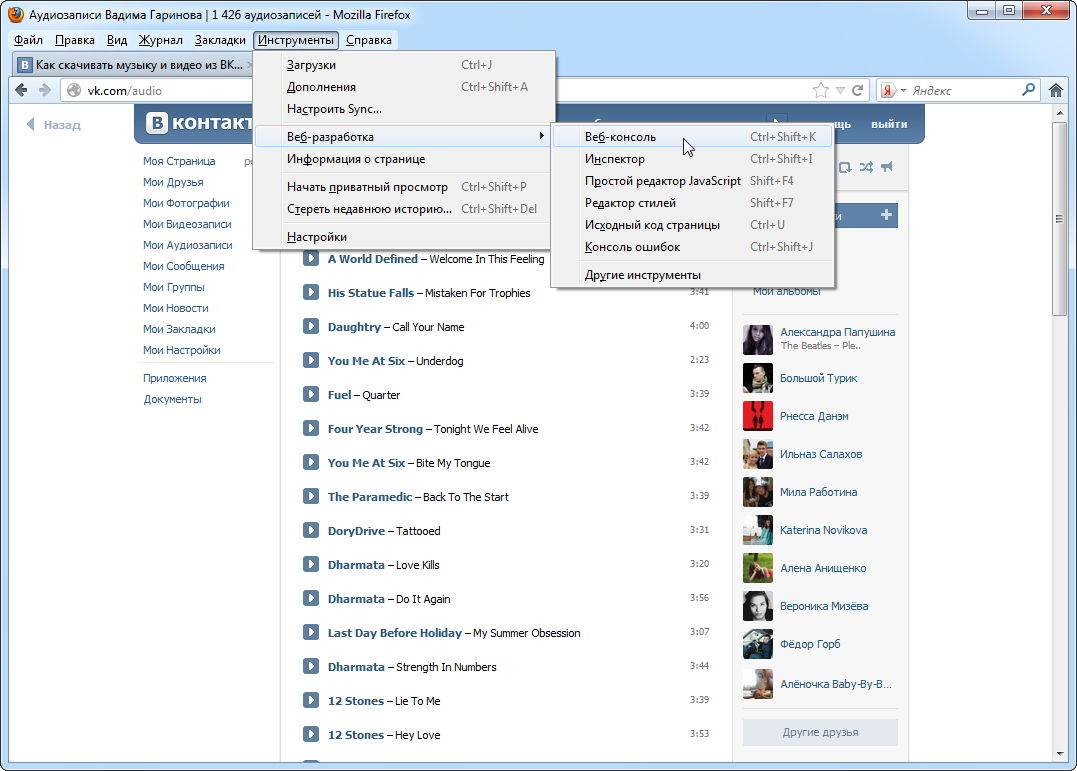
Task: Toggle shuffle mode in the audio player
Action: coord(866,167)
